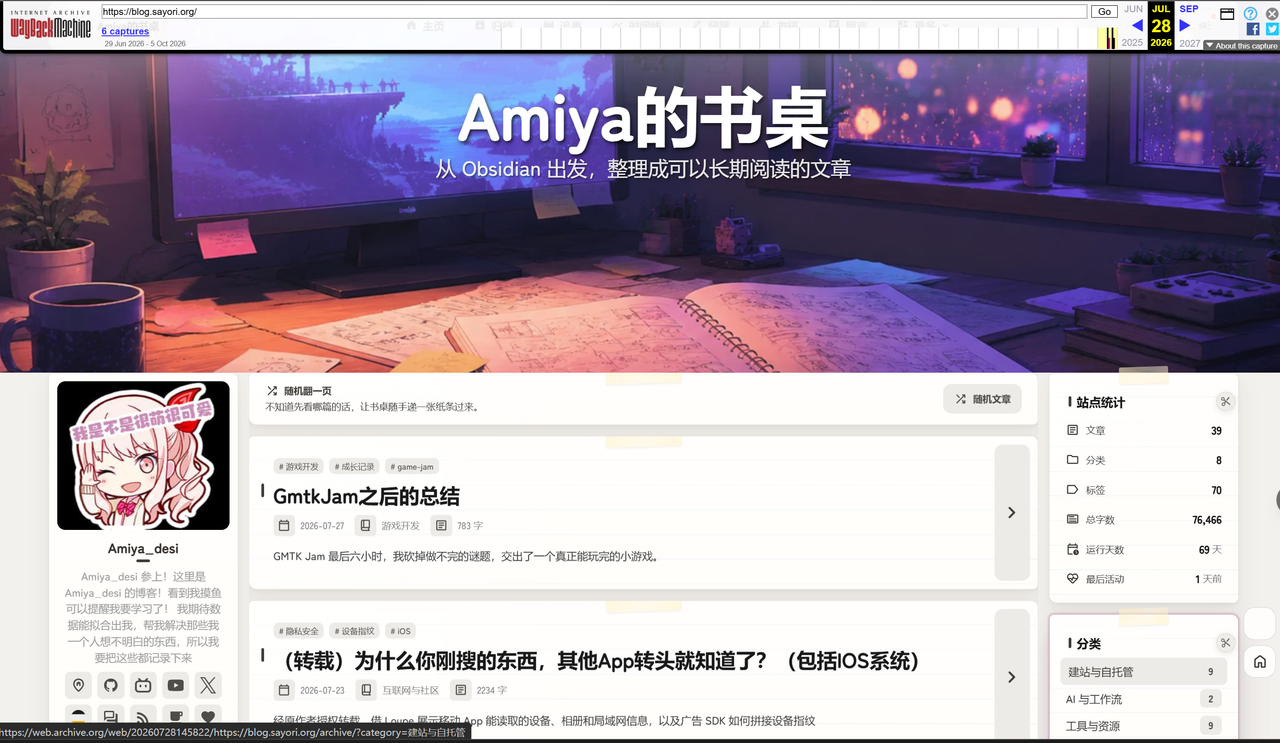1280x743 pixels.
Task: Click the home icon floating button
Action: [1260, 661]
